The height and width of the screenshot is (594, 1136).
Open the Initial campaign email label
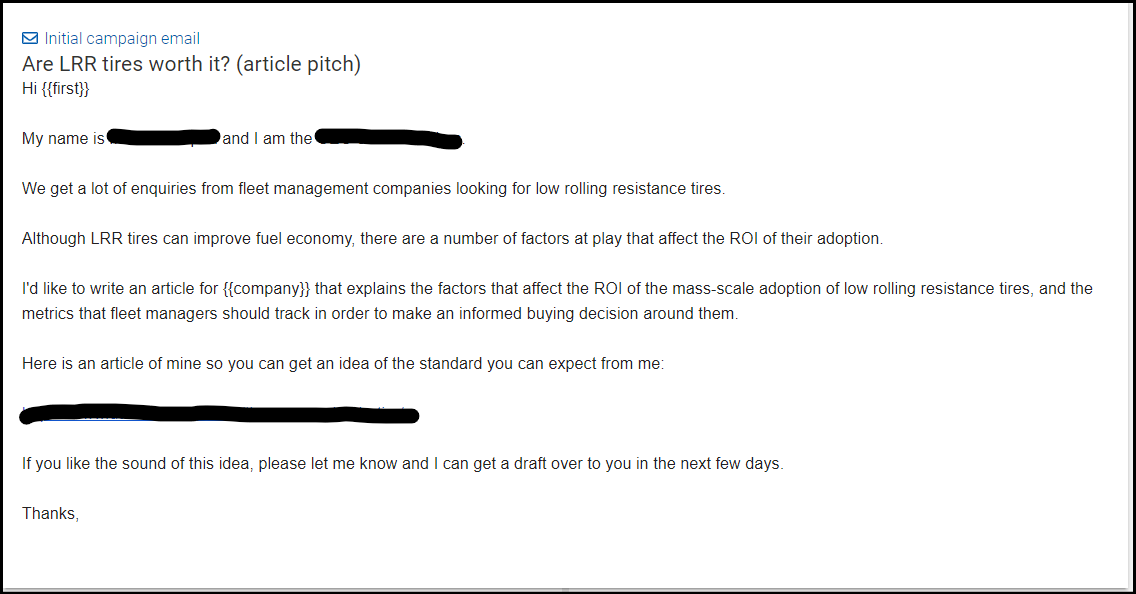click(122, 39)
